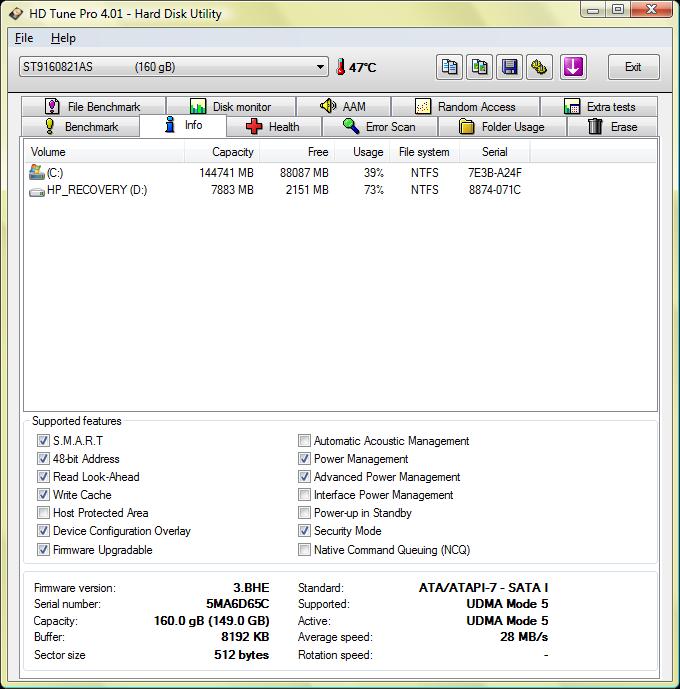The width and height of the screenshot is (680, 689).
Task: Toggle the Power Management checkbox
Action: [304, 458]
